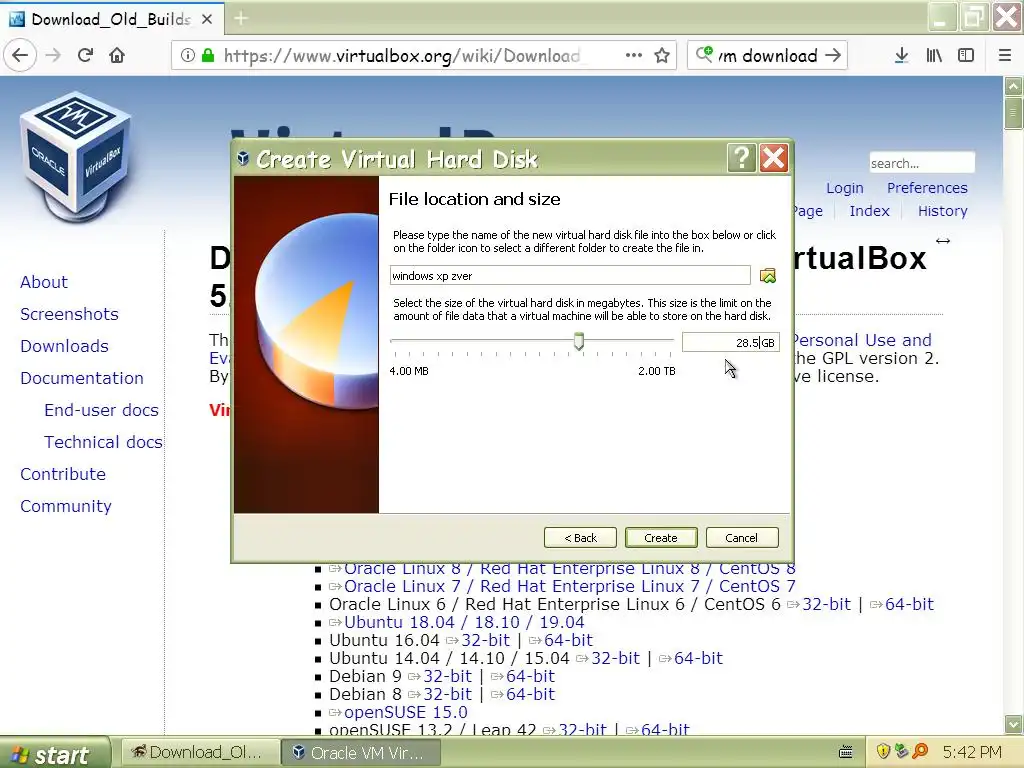The width and height of the screenshot is (1024, 768).
Task: Open Technical docs link
Action: click(103, 442)
